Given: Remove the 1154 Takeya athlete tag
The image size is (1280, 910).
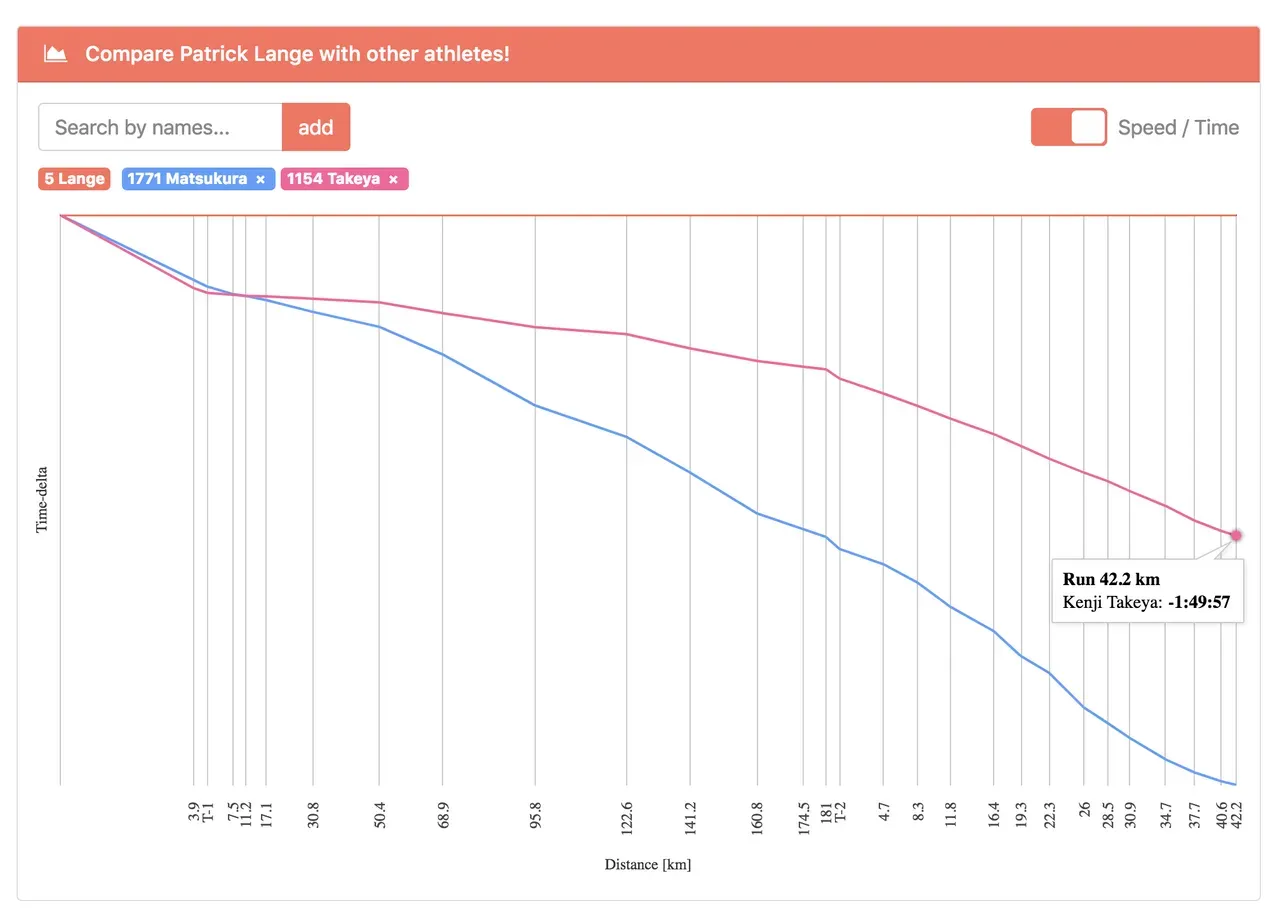Looking at the screenshot, I should (x=394, y=179).
